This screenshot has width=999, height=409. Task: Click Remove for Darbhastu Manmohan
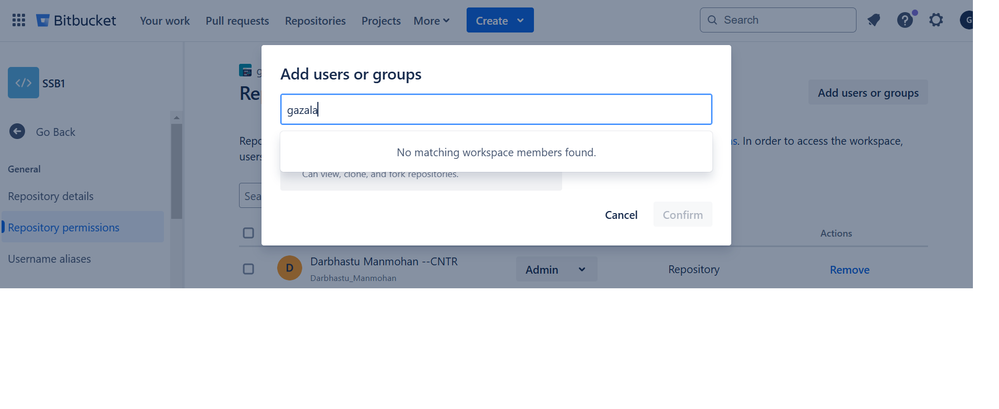849,270
